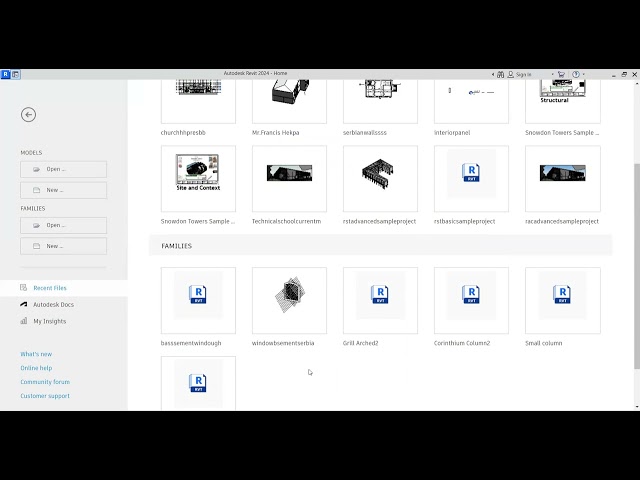Click the rstbasicsampleproject file name
This screenshot has height=480, width=640.
pos(464,221)
